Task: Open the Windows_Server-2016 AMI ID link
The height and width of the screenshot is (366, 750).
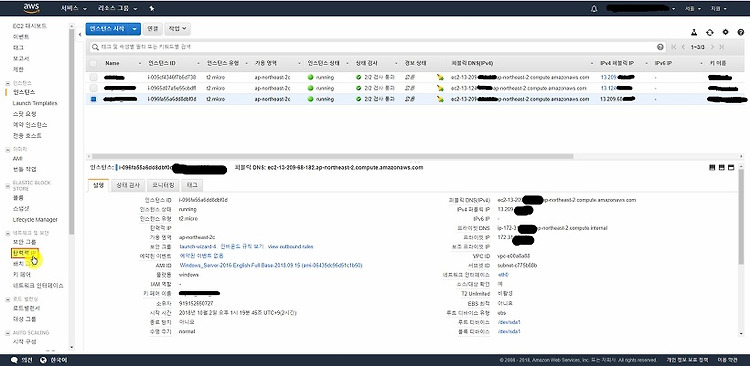Action: [271, 265]
